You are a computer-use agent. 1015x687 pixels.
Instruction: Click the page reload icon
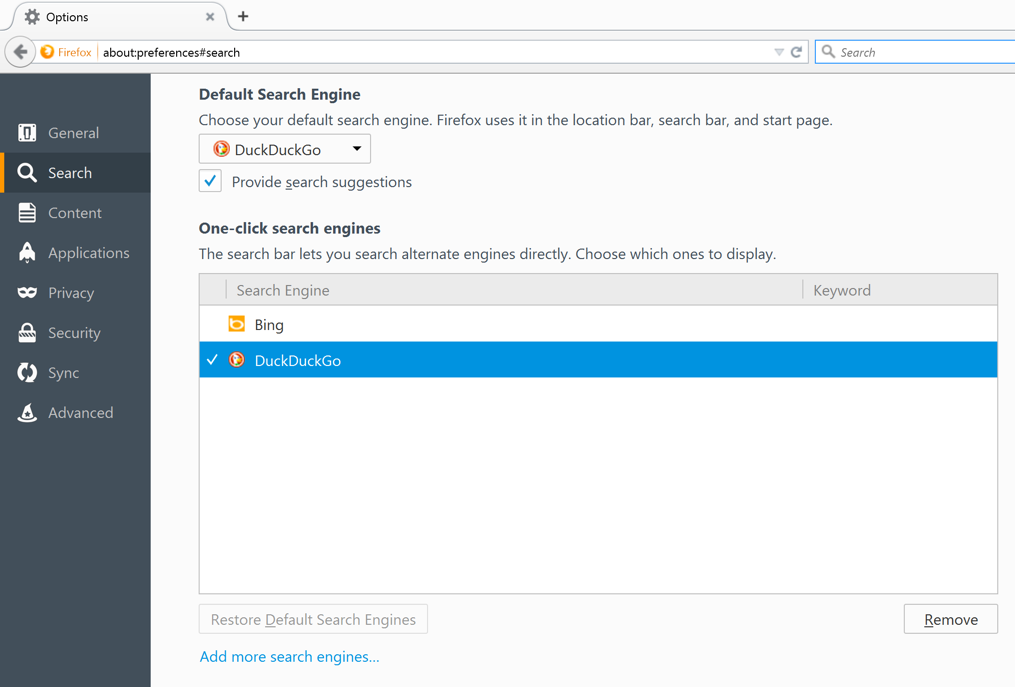[796, 51]
